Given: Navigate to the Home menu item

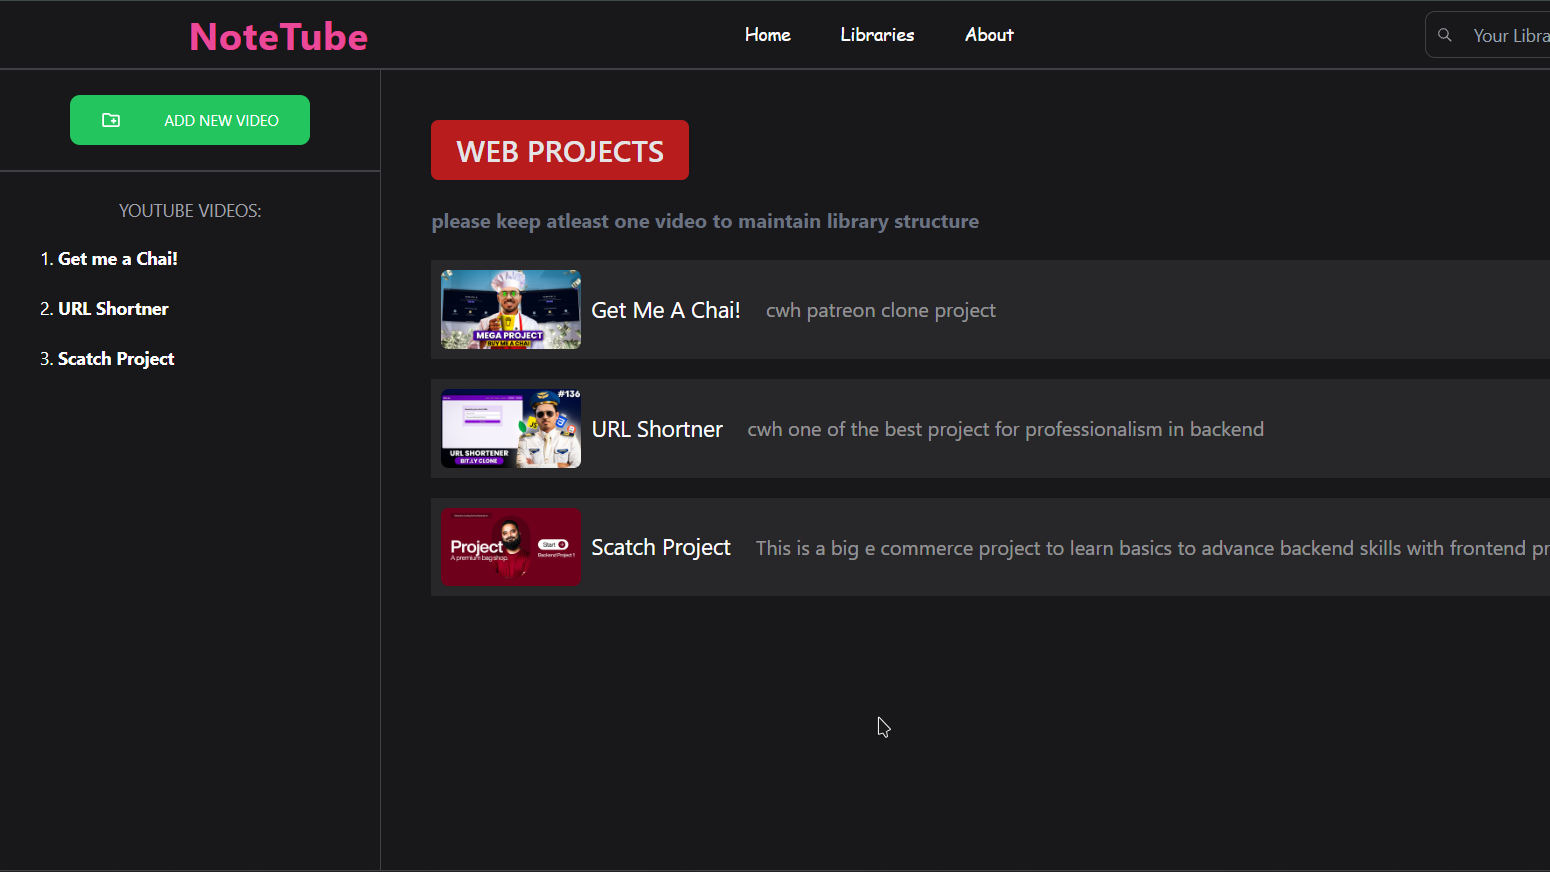Looking at the screenshot, I should click(x=767, y=34).
